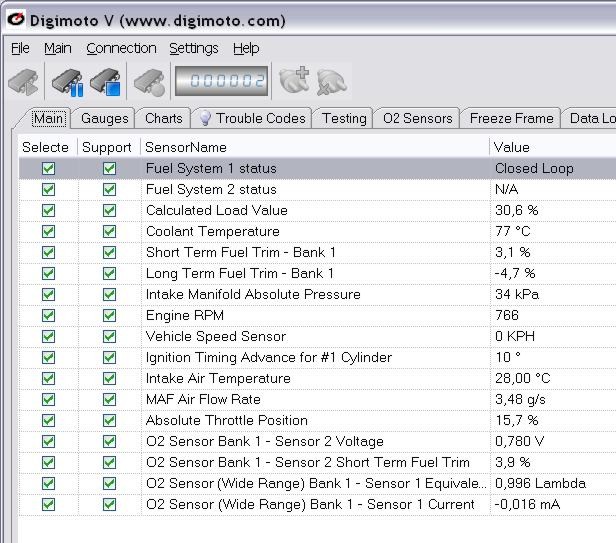Click the Digimoto logo in title bar
The height and width of the screenshot is (543, 616).
click(x=14, y=20)
